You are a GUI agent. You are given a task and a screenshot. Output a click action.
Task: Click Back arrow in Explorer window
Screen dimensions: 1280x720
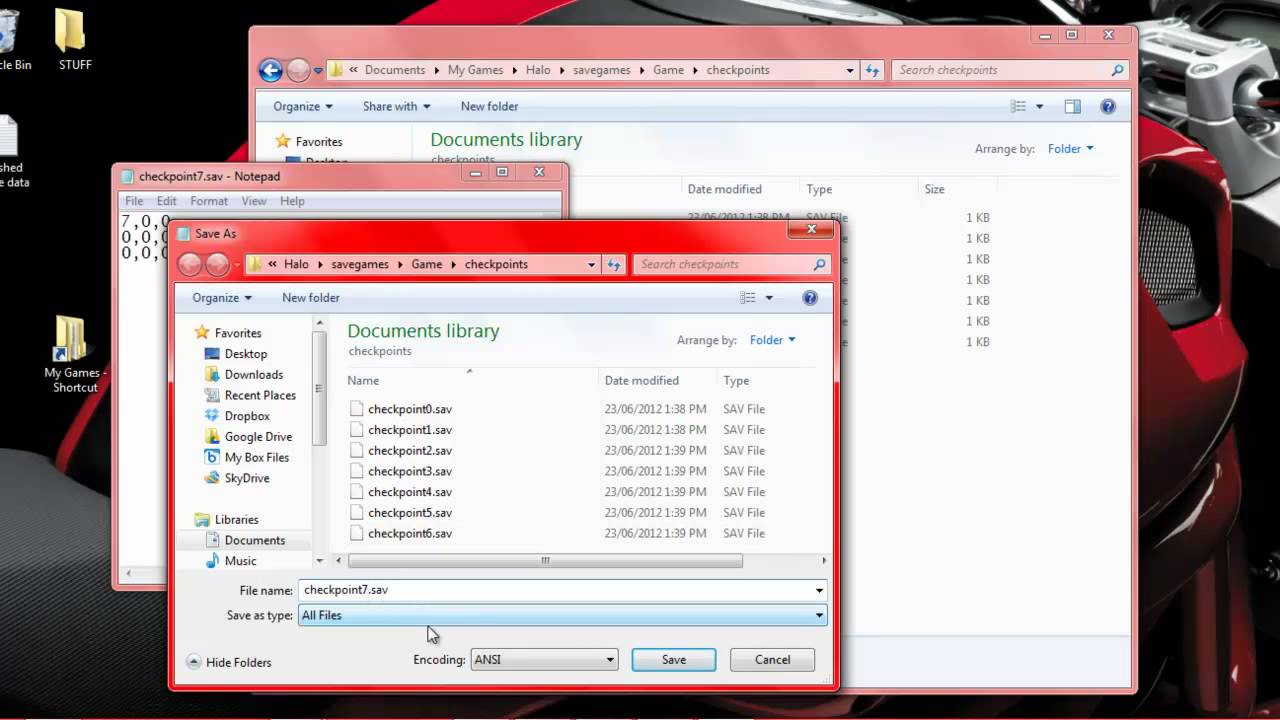270,70
